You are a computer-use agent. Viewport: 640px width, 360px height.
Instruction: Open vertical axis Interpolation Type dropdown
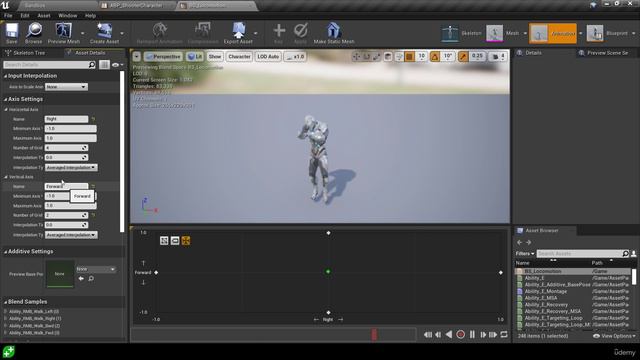point(71,235)
